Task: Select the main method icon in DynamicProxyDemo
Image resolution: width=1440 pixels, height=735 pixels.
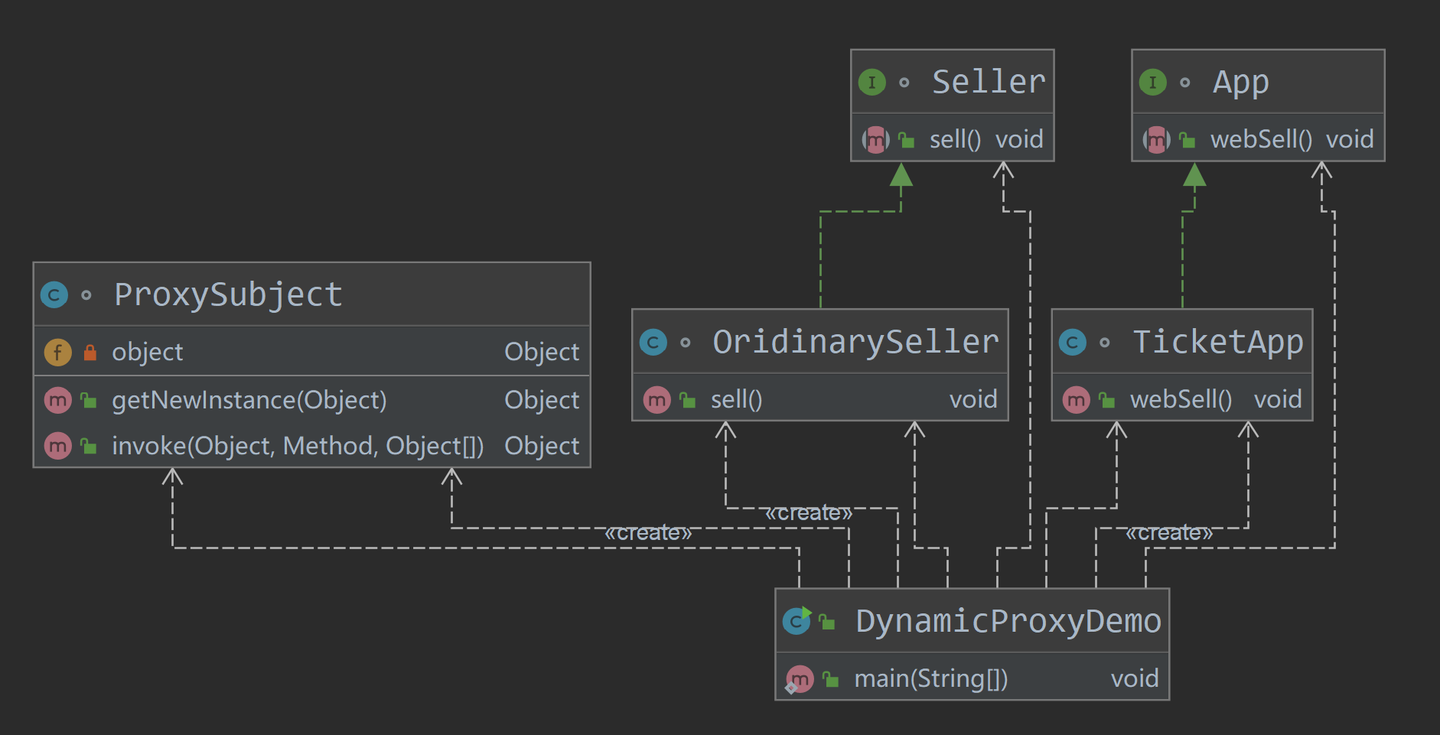Action: pos(800,678)
